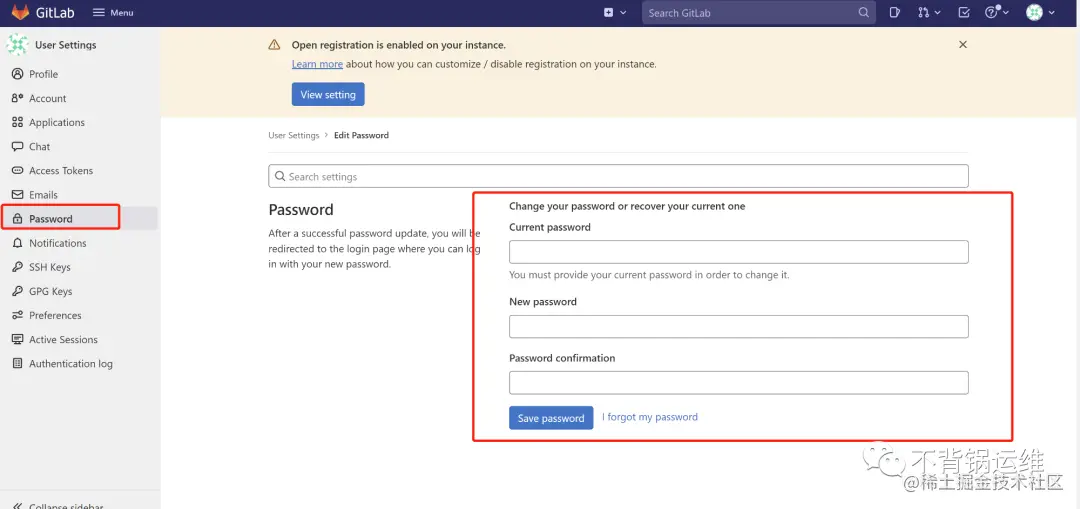This screenshot has height=509, width=1080.
Task: Click the 'Open registration is enabled' banner title
Action: [x=399, y=45]
